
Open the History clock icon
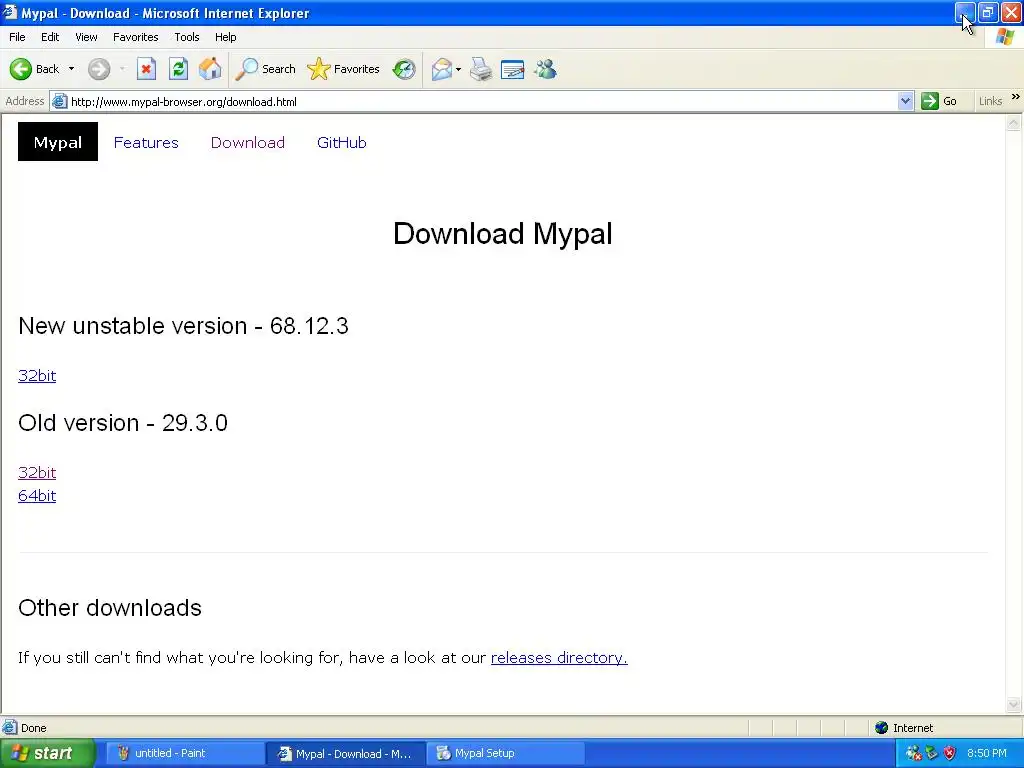[404, 69]
